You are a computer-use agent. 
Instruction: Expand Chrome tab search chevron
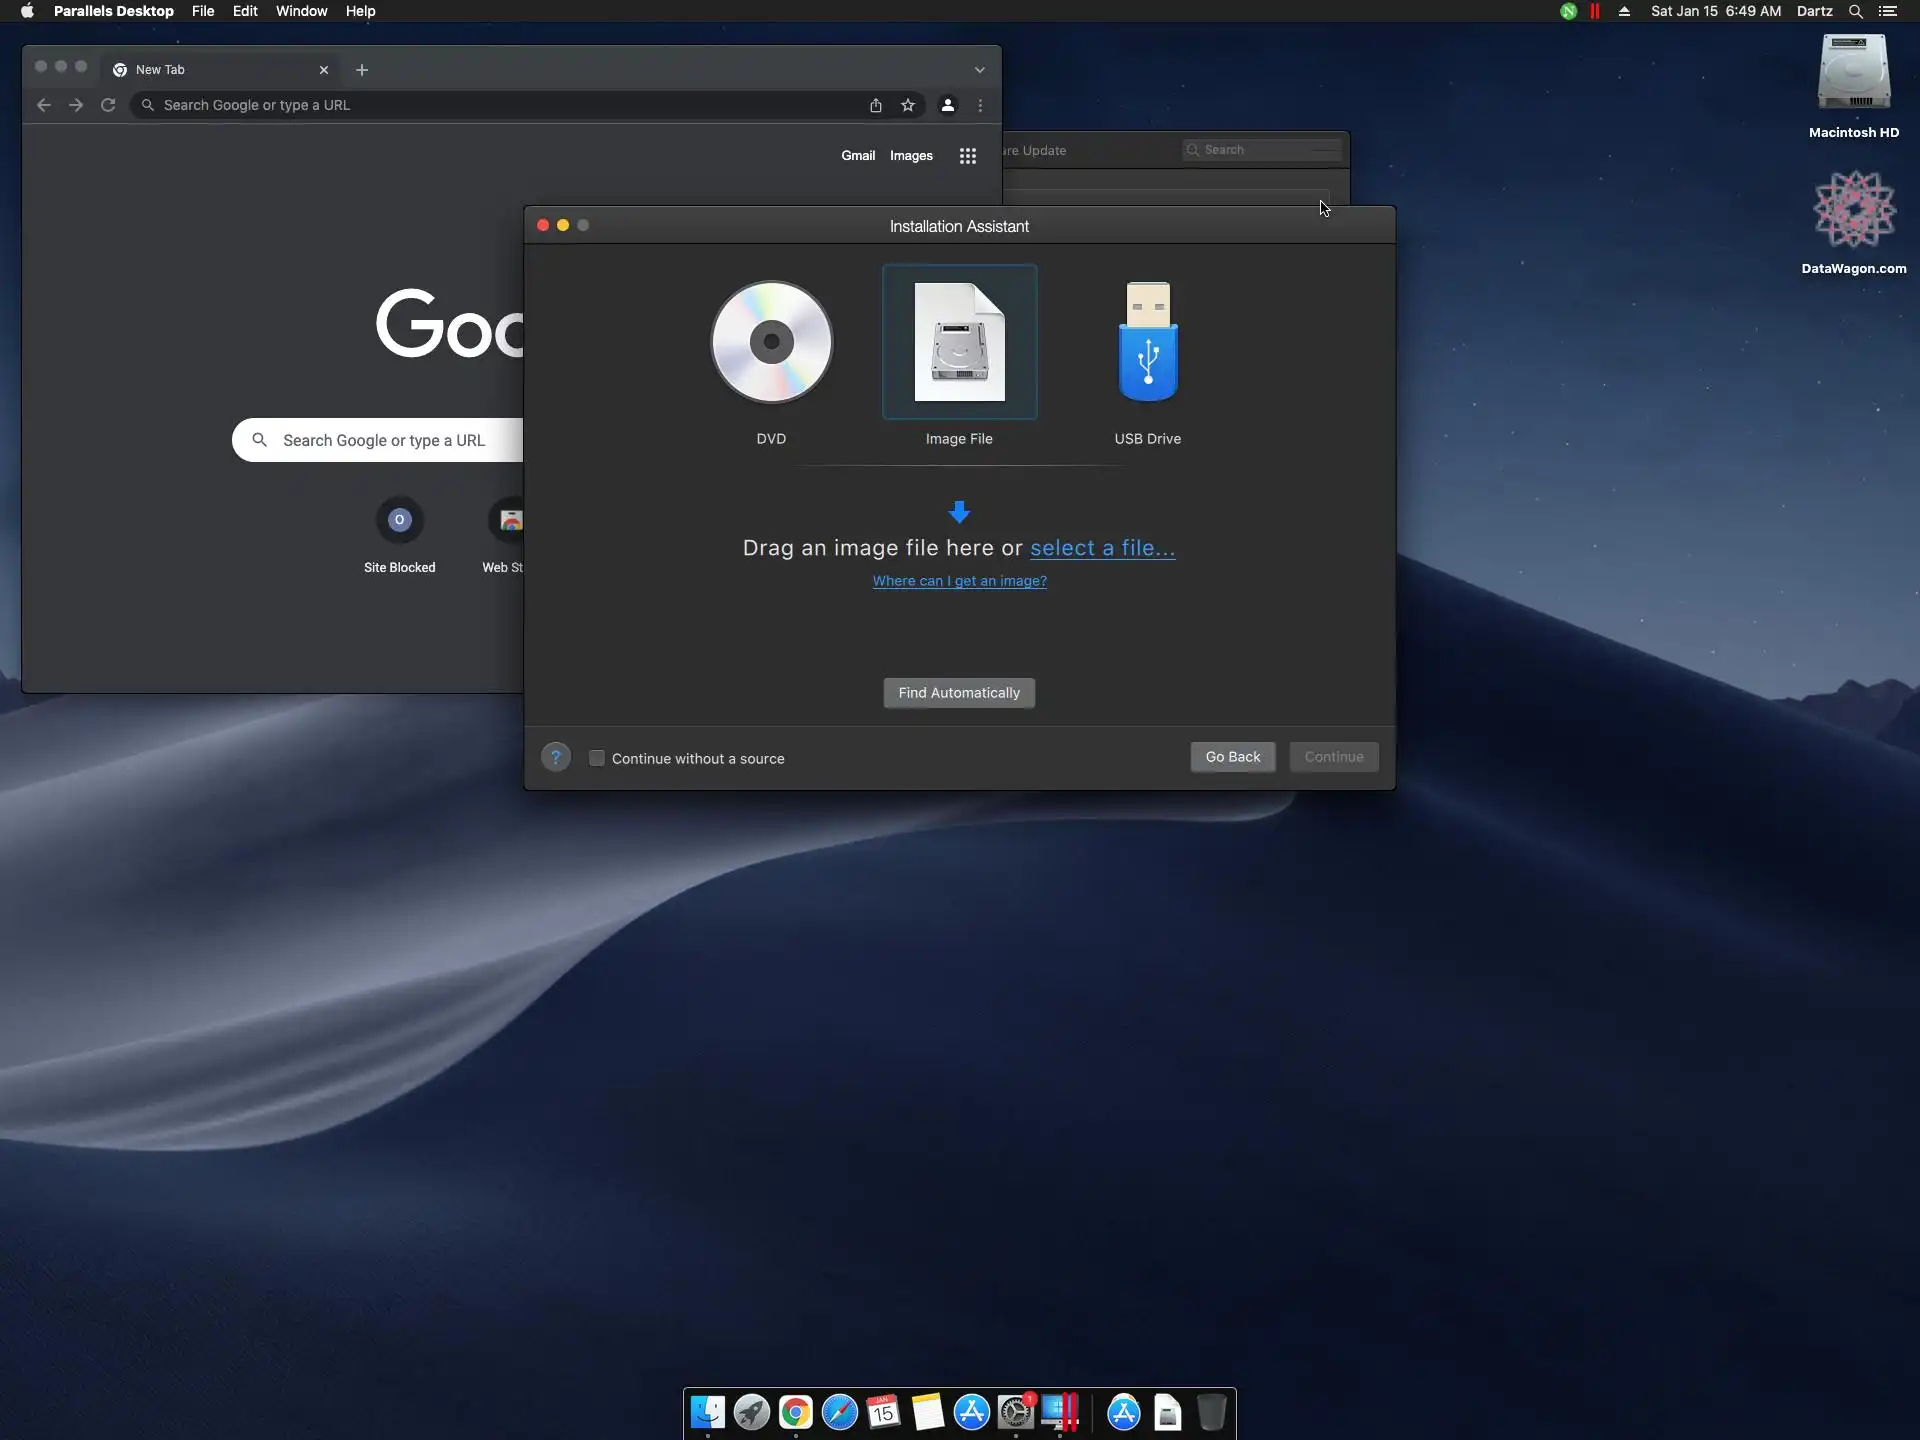tap(979, 70)
